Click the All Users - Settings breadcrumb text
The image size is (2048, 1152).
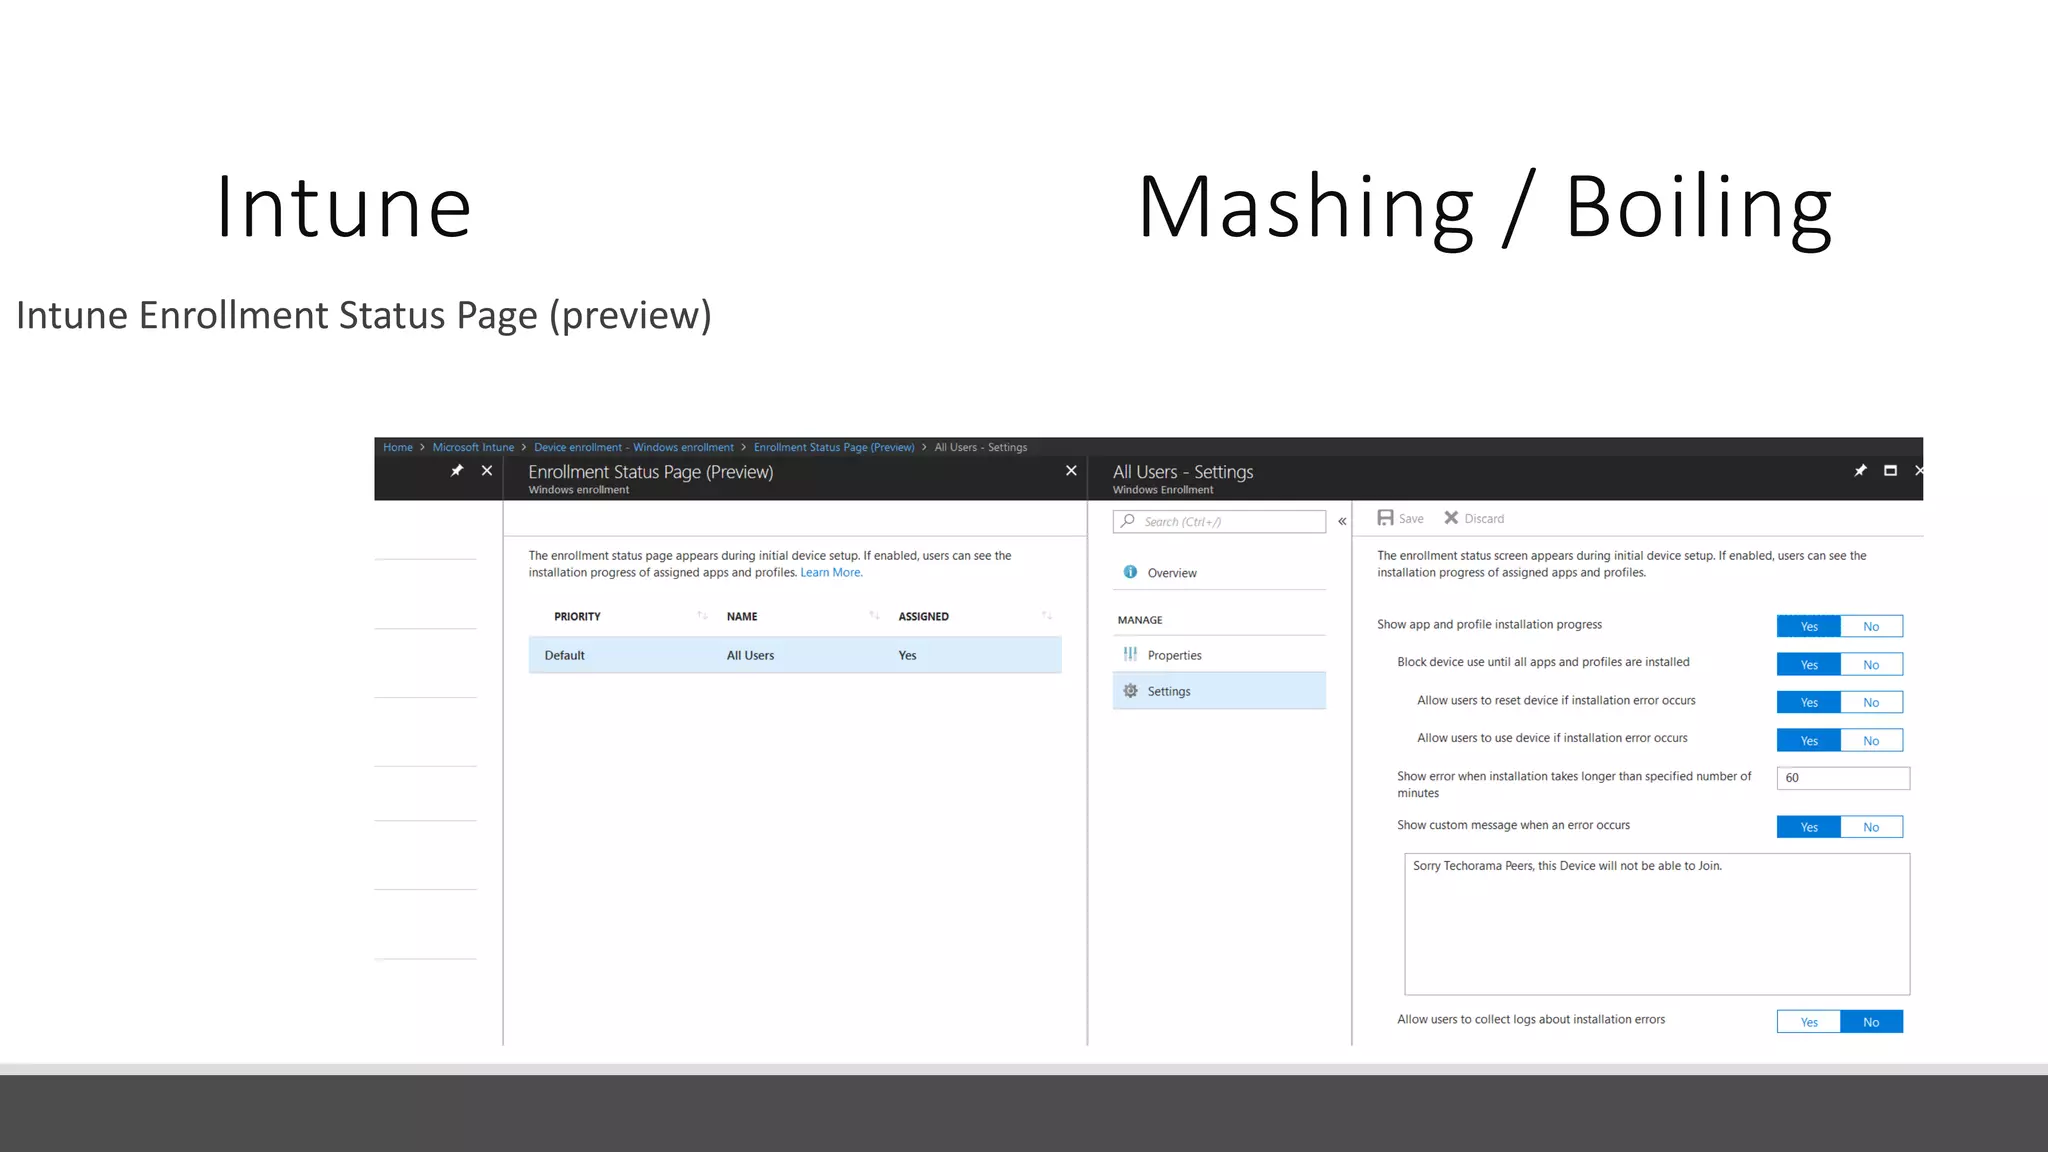(x=980, y=447)
